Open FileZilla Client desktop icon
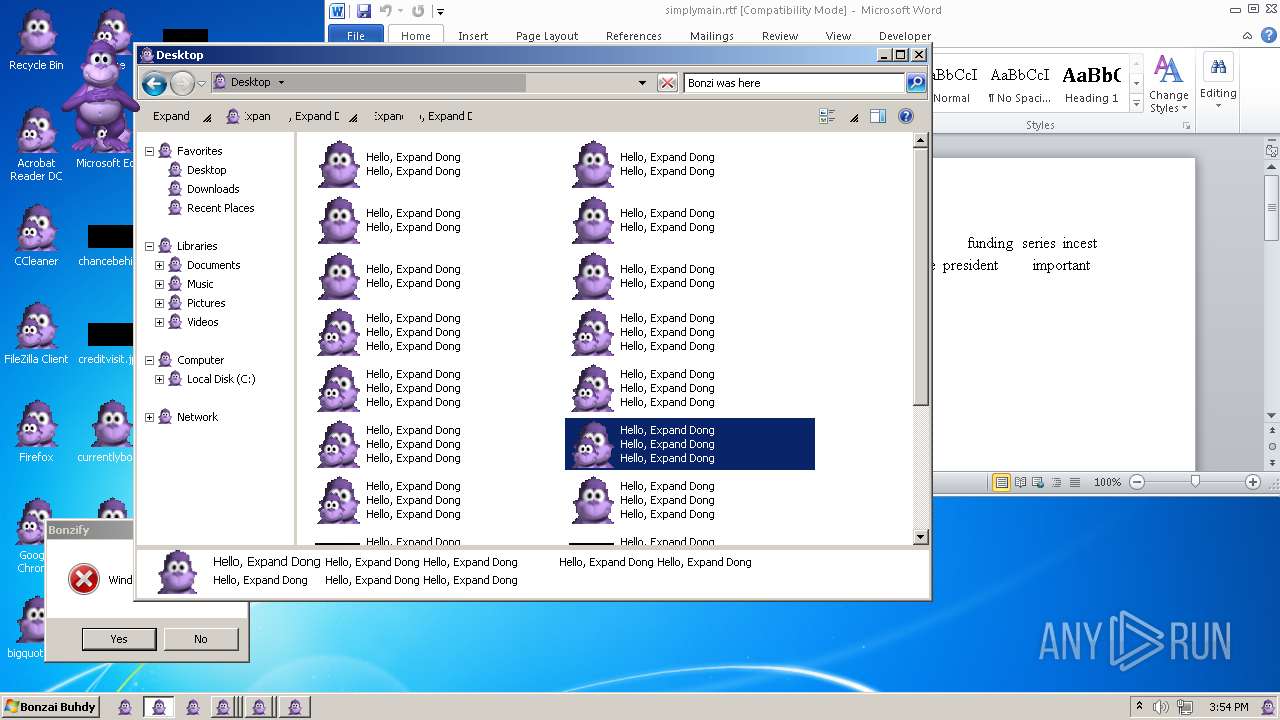Screen dimensions: 1280x720 coord(36,334)
